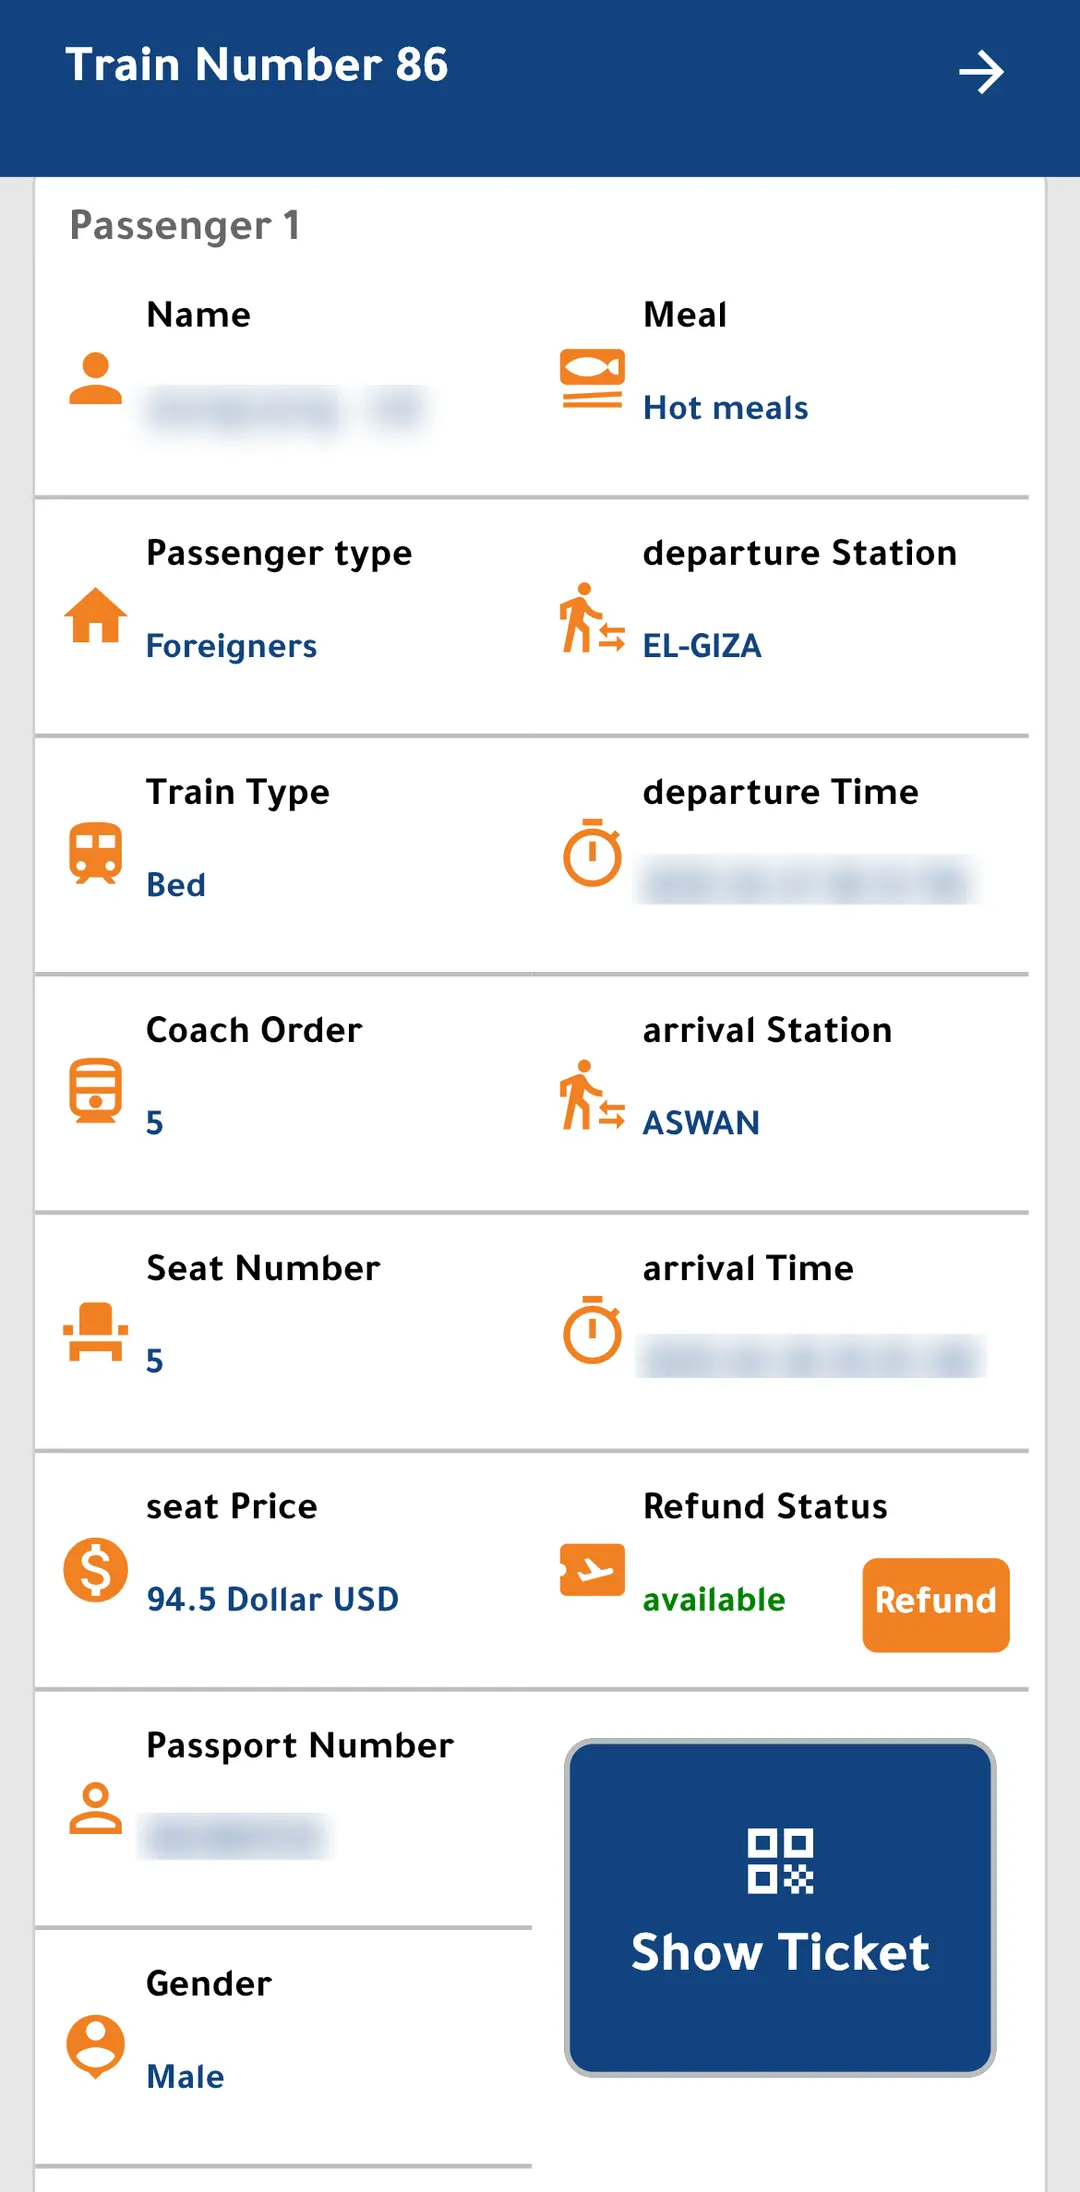Tap the forward arrow in the header
The height and width of the screenshot is (2192, 1080).
coord(981,72)
